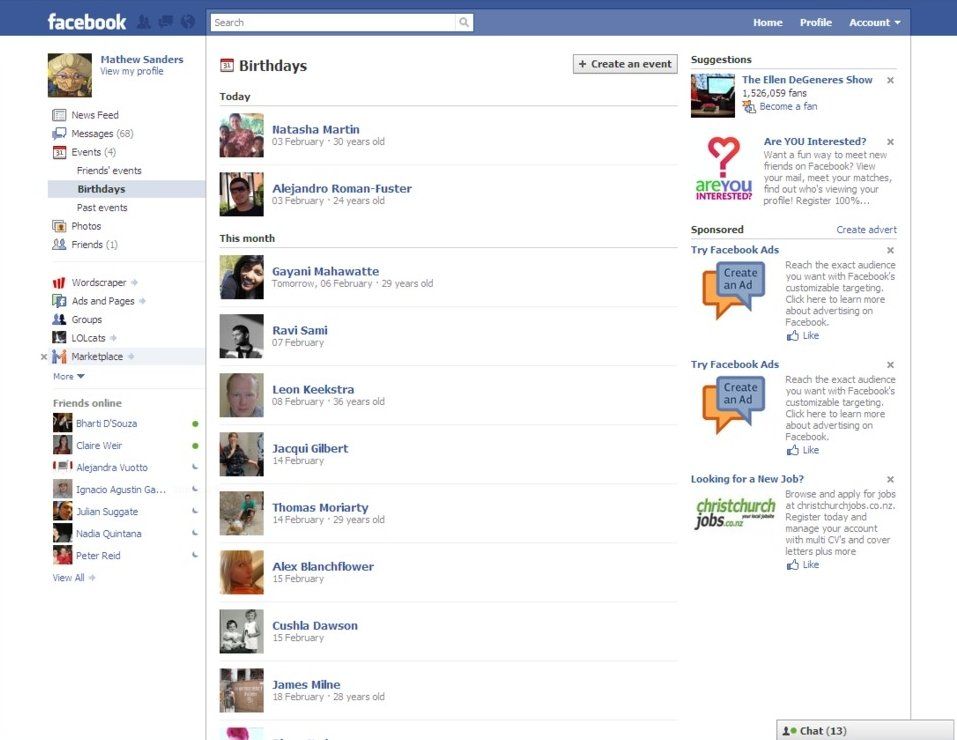Viewport: 957px width, 740px height.
Task: Click christchurch jobs logo
Action: pyautogui.click(x=735, y=513)
